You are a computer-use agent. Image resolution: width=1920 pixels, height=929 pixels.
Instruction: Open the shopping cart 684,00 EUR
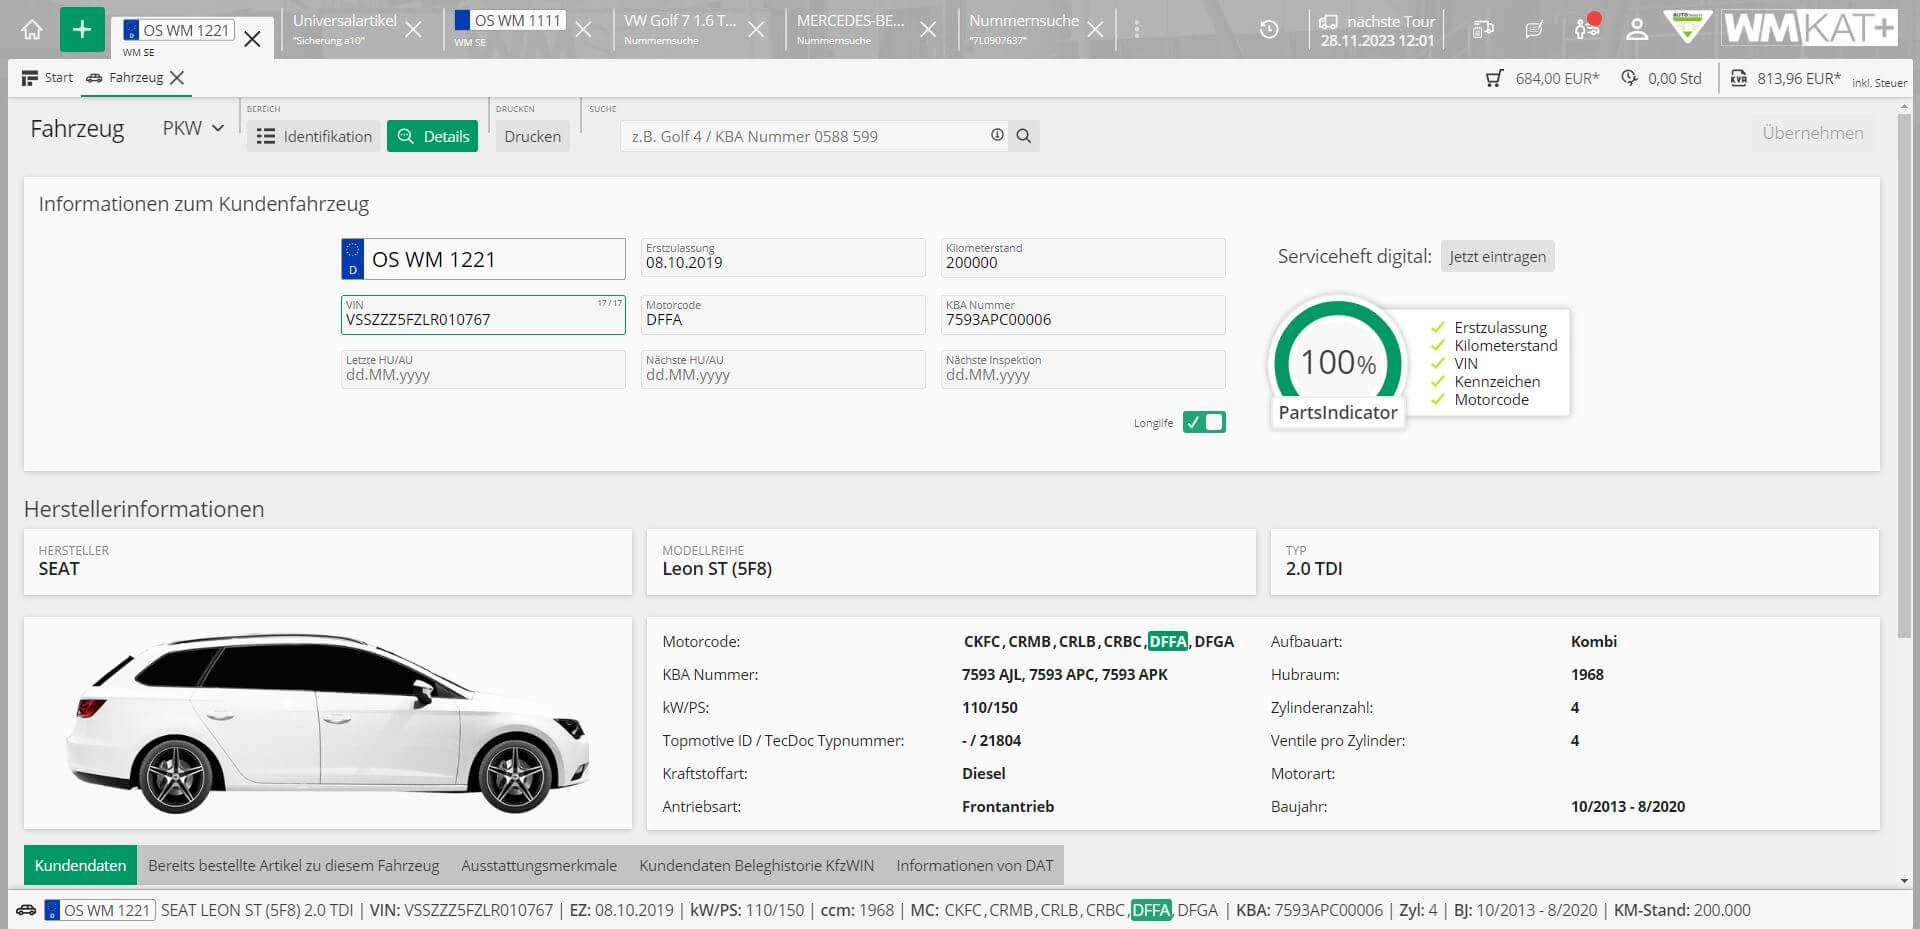coord(1542,78)
